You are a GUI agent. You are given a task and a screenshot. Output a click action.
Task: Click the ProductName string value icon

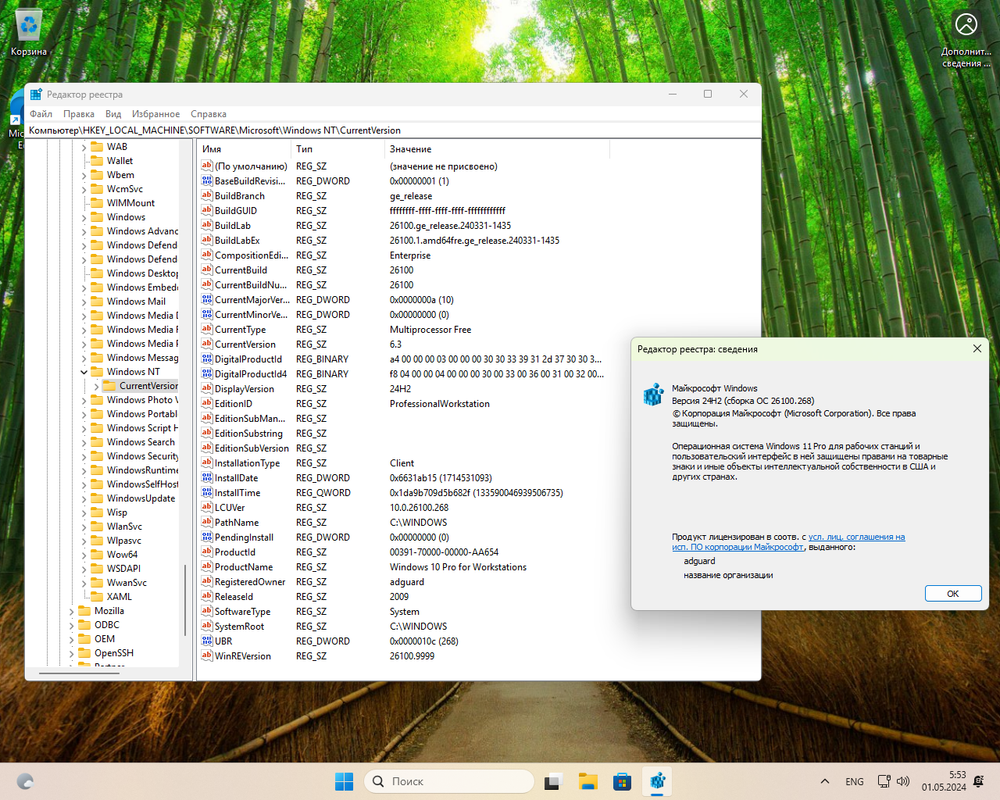point(207,567)
